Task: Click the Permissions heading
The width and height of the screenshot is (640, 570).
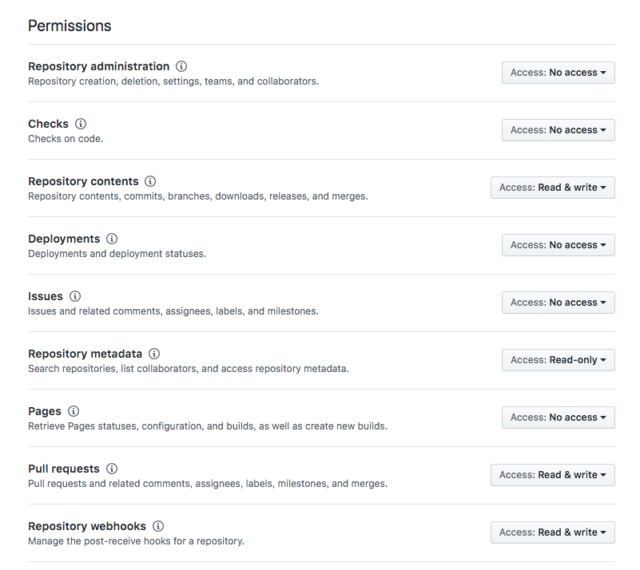Action: click(x=69, y=26)
